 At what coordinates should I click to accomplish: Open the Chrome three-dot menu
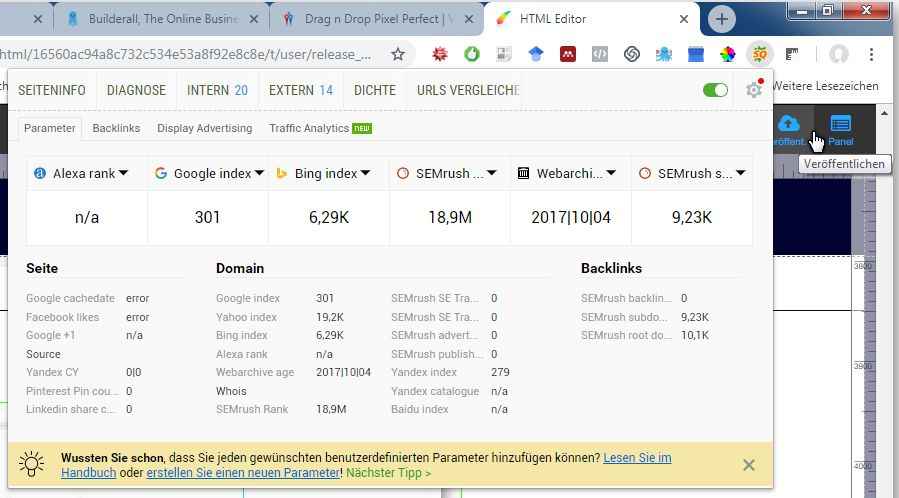click(x=871, y=54)
